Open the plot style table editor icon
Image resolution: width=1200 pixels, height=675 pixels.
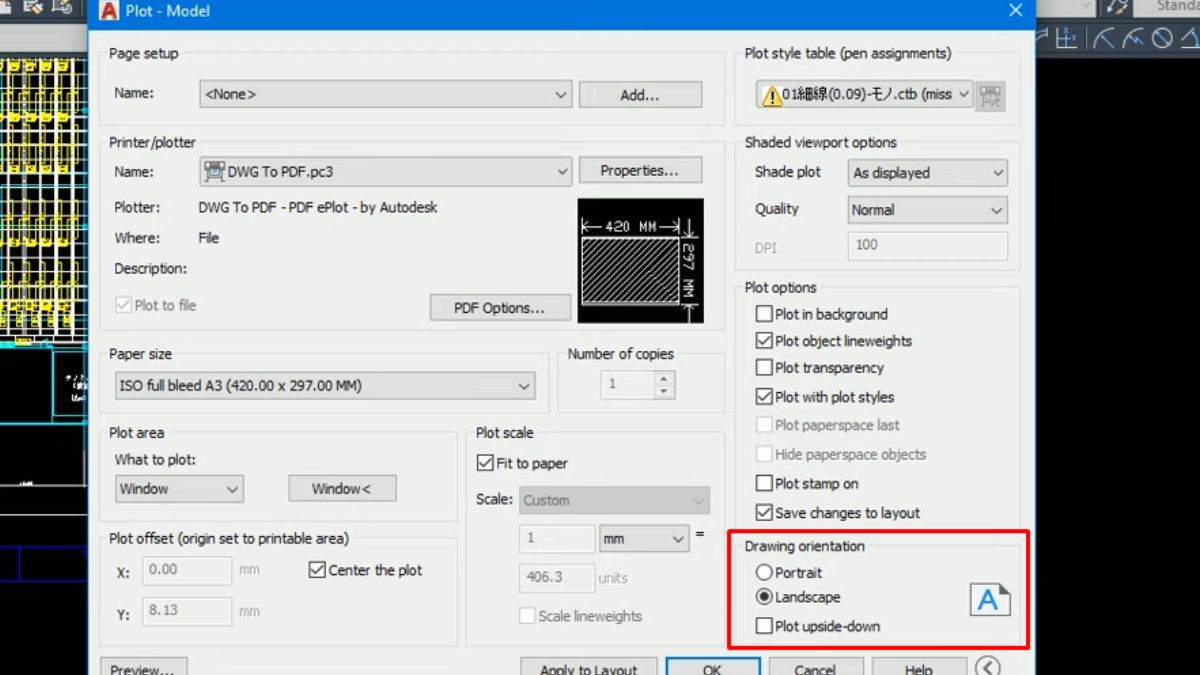[x=991, y=95]
